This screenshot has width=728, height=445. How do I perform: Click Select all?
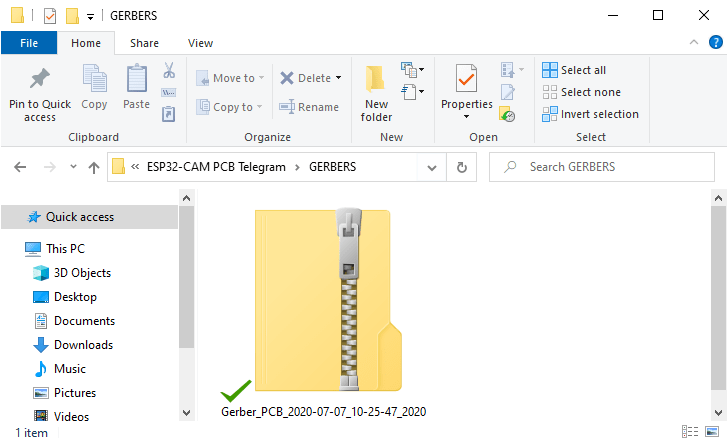point(574,70)
